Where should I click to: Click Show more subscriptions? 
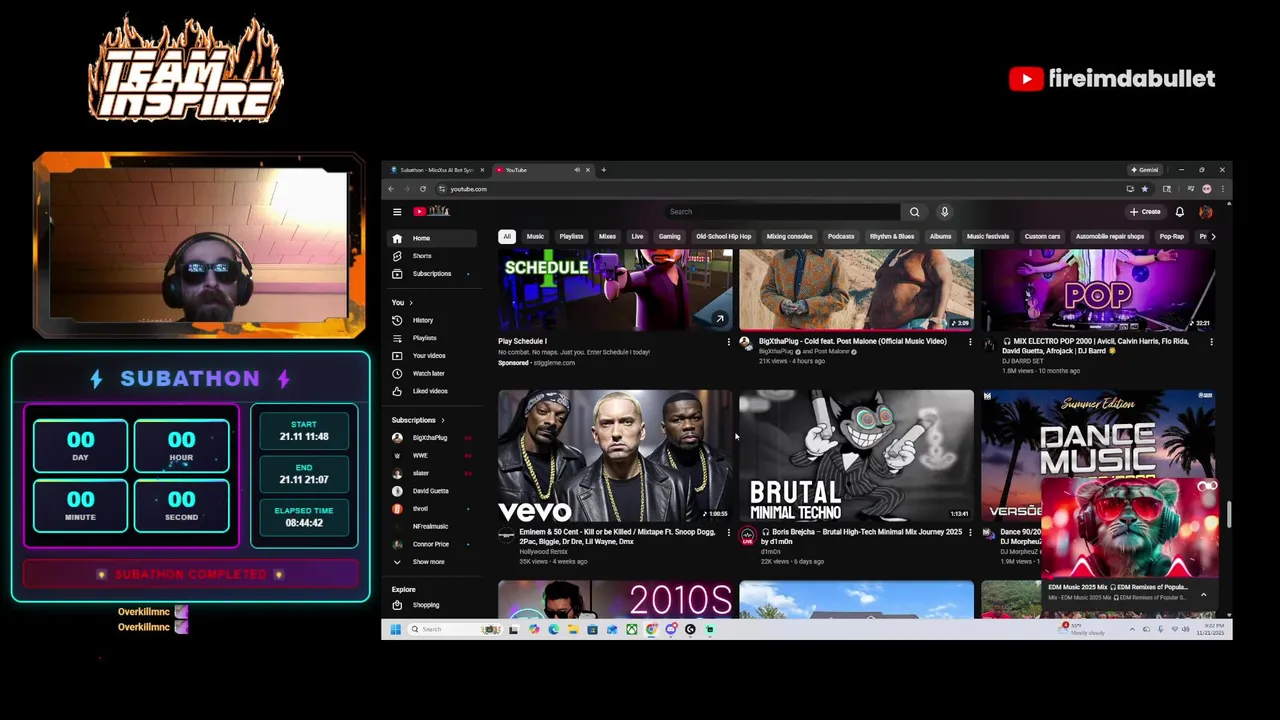pyautogui.click(x=432, y=562)
